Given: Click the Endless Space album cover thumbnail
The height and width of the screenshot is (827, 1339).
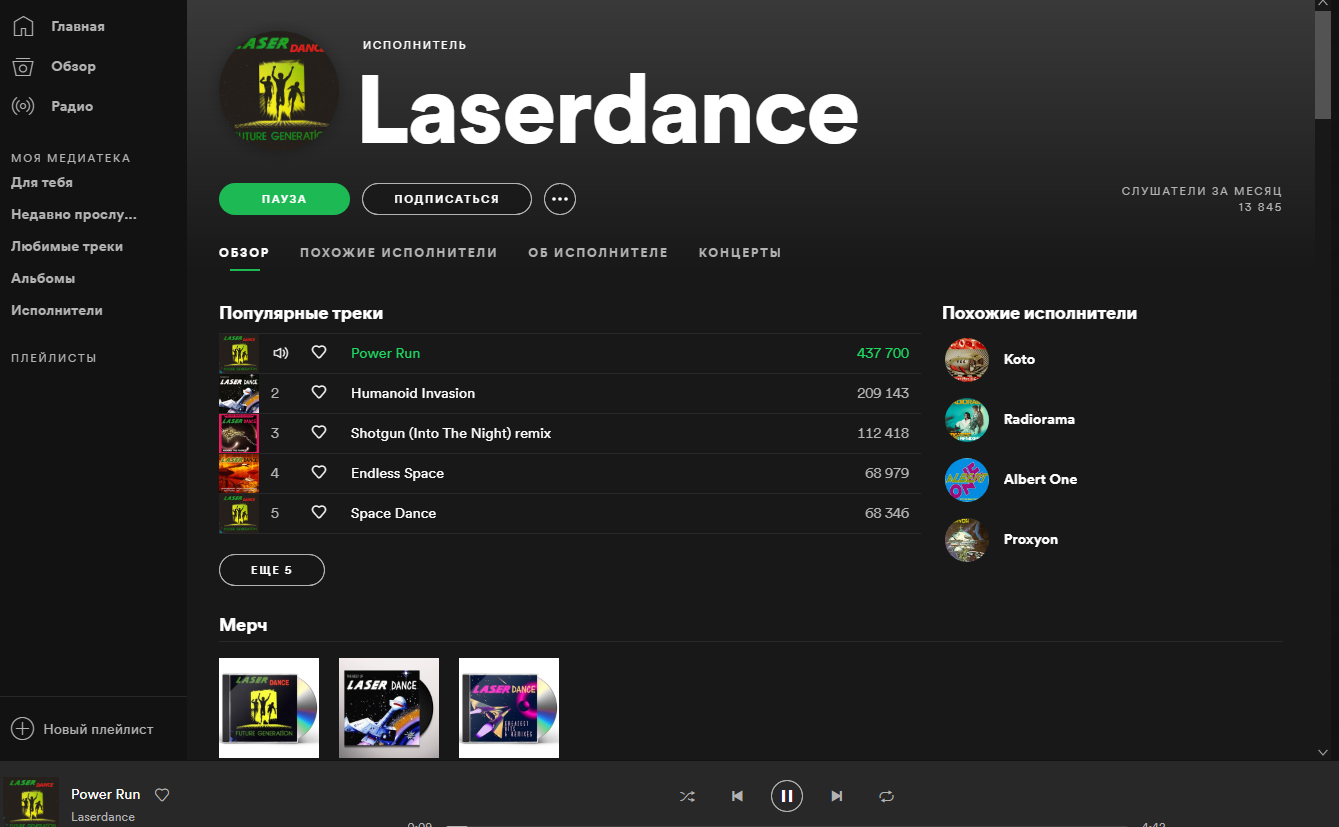Looking at the screenshot, I should tap(239, 473).
